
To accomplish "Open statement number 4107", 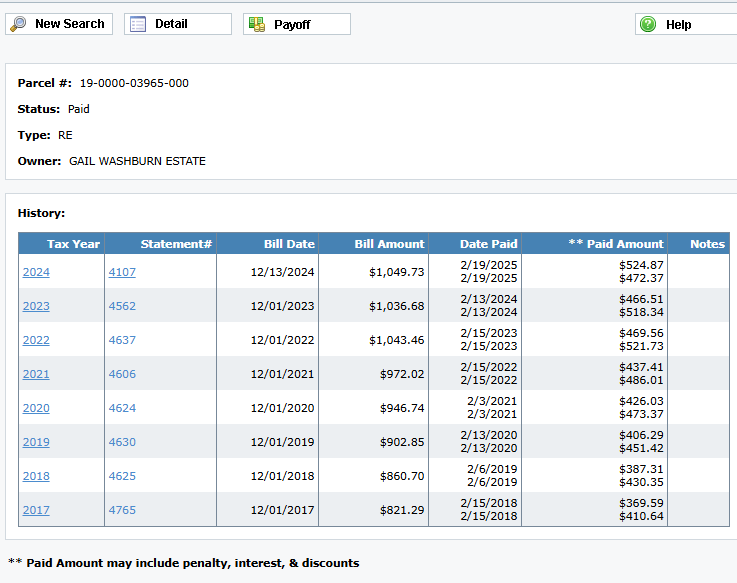I will click(122, 272).
